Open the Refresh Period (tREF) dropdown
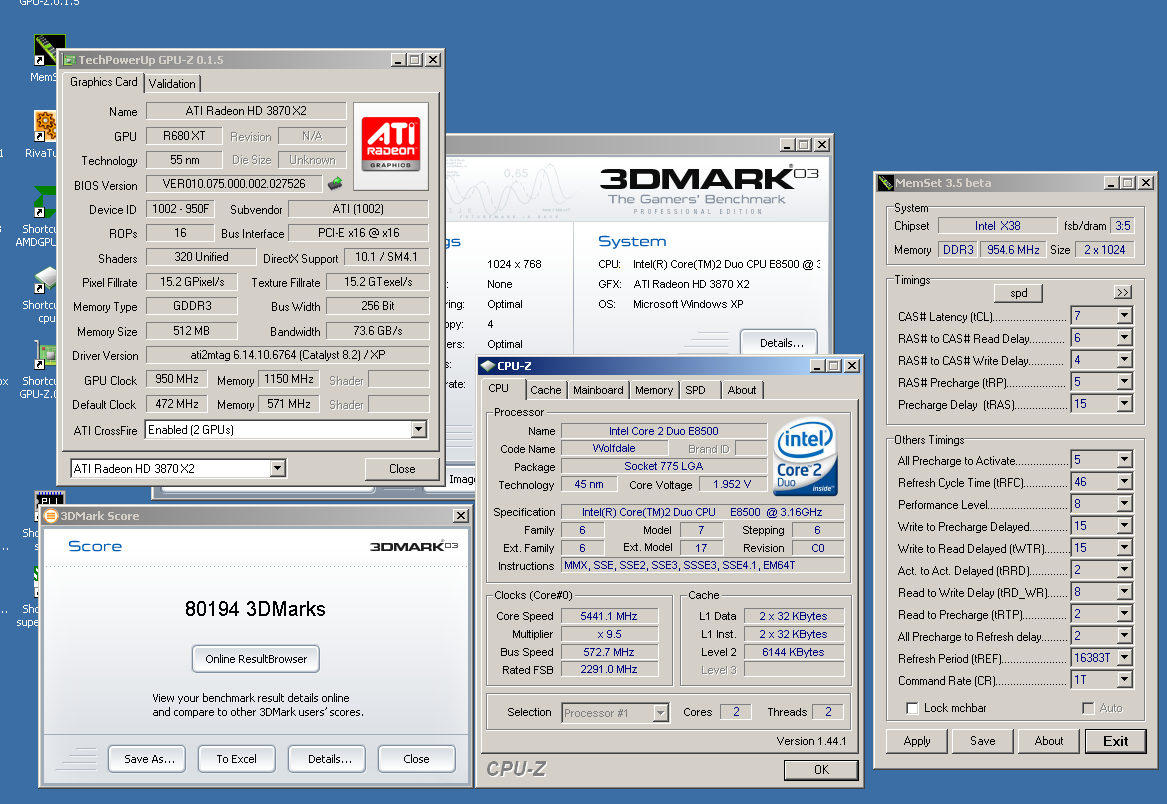 pyautogui.click(x=1124, y=658)
